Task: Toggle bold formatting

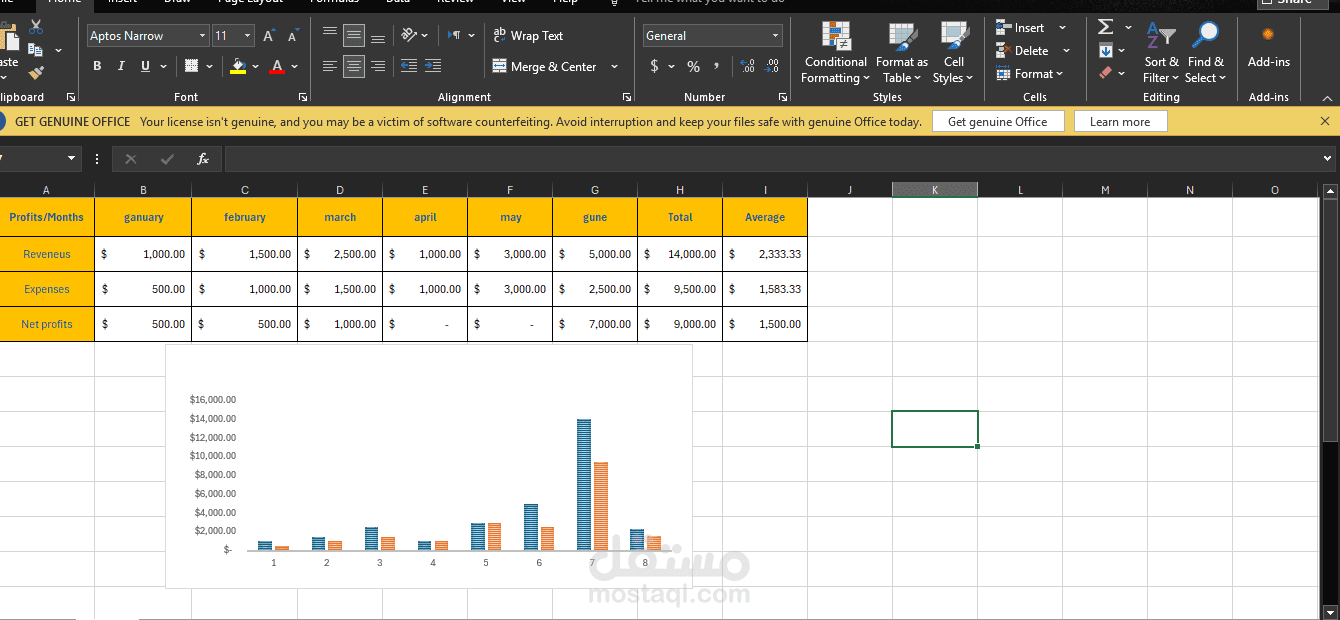Action: [97, 66]
